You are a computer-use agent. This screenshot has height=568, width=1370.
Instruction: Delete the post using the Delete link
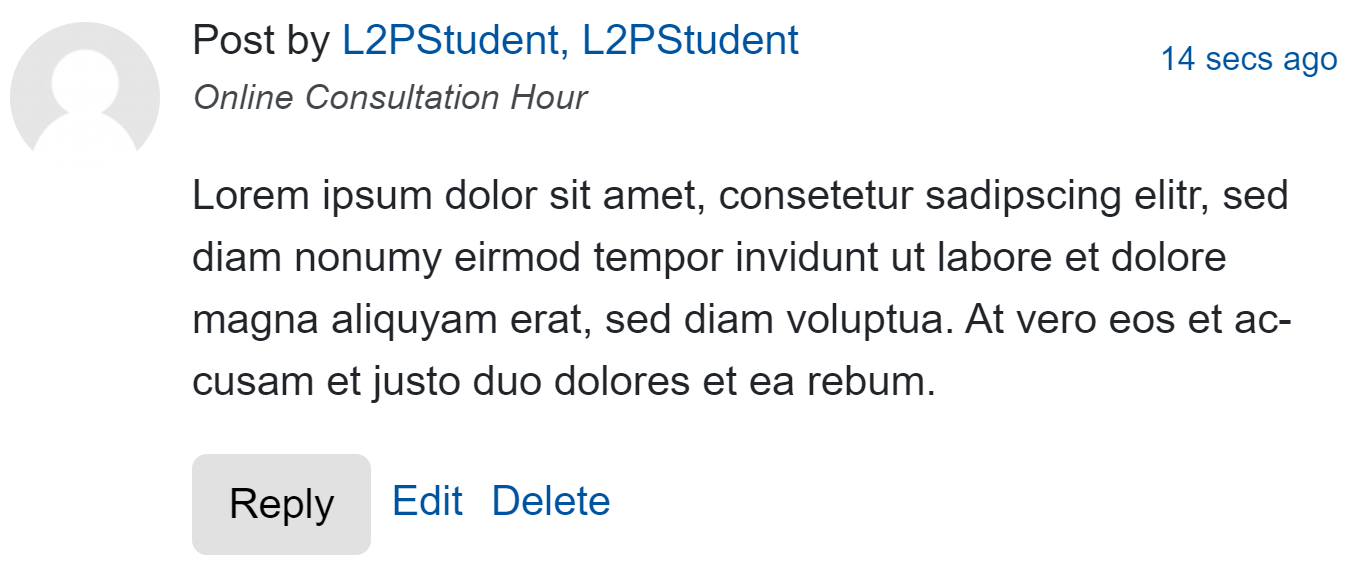point(551,501)
